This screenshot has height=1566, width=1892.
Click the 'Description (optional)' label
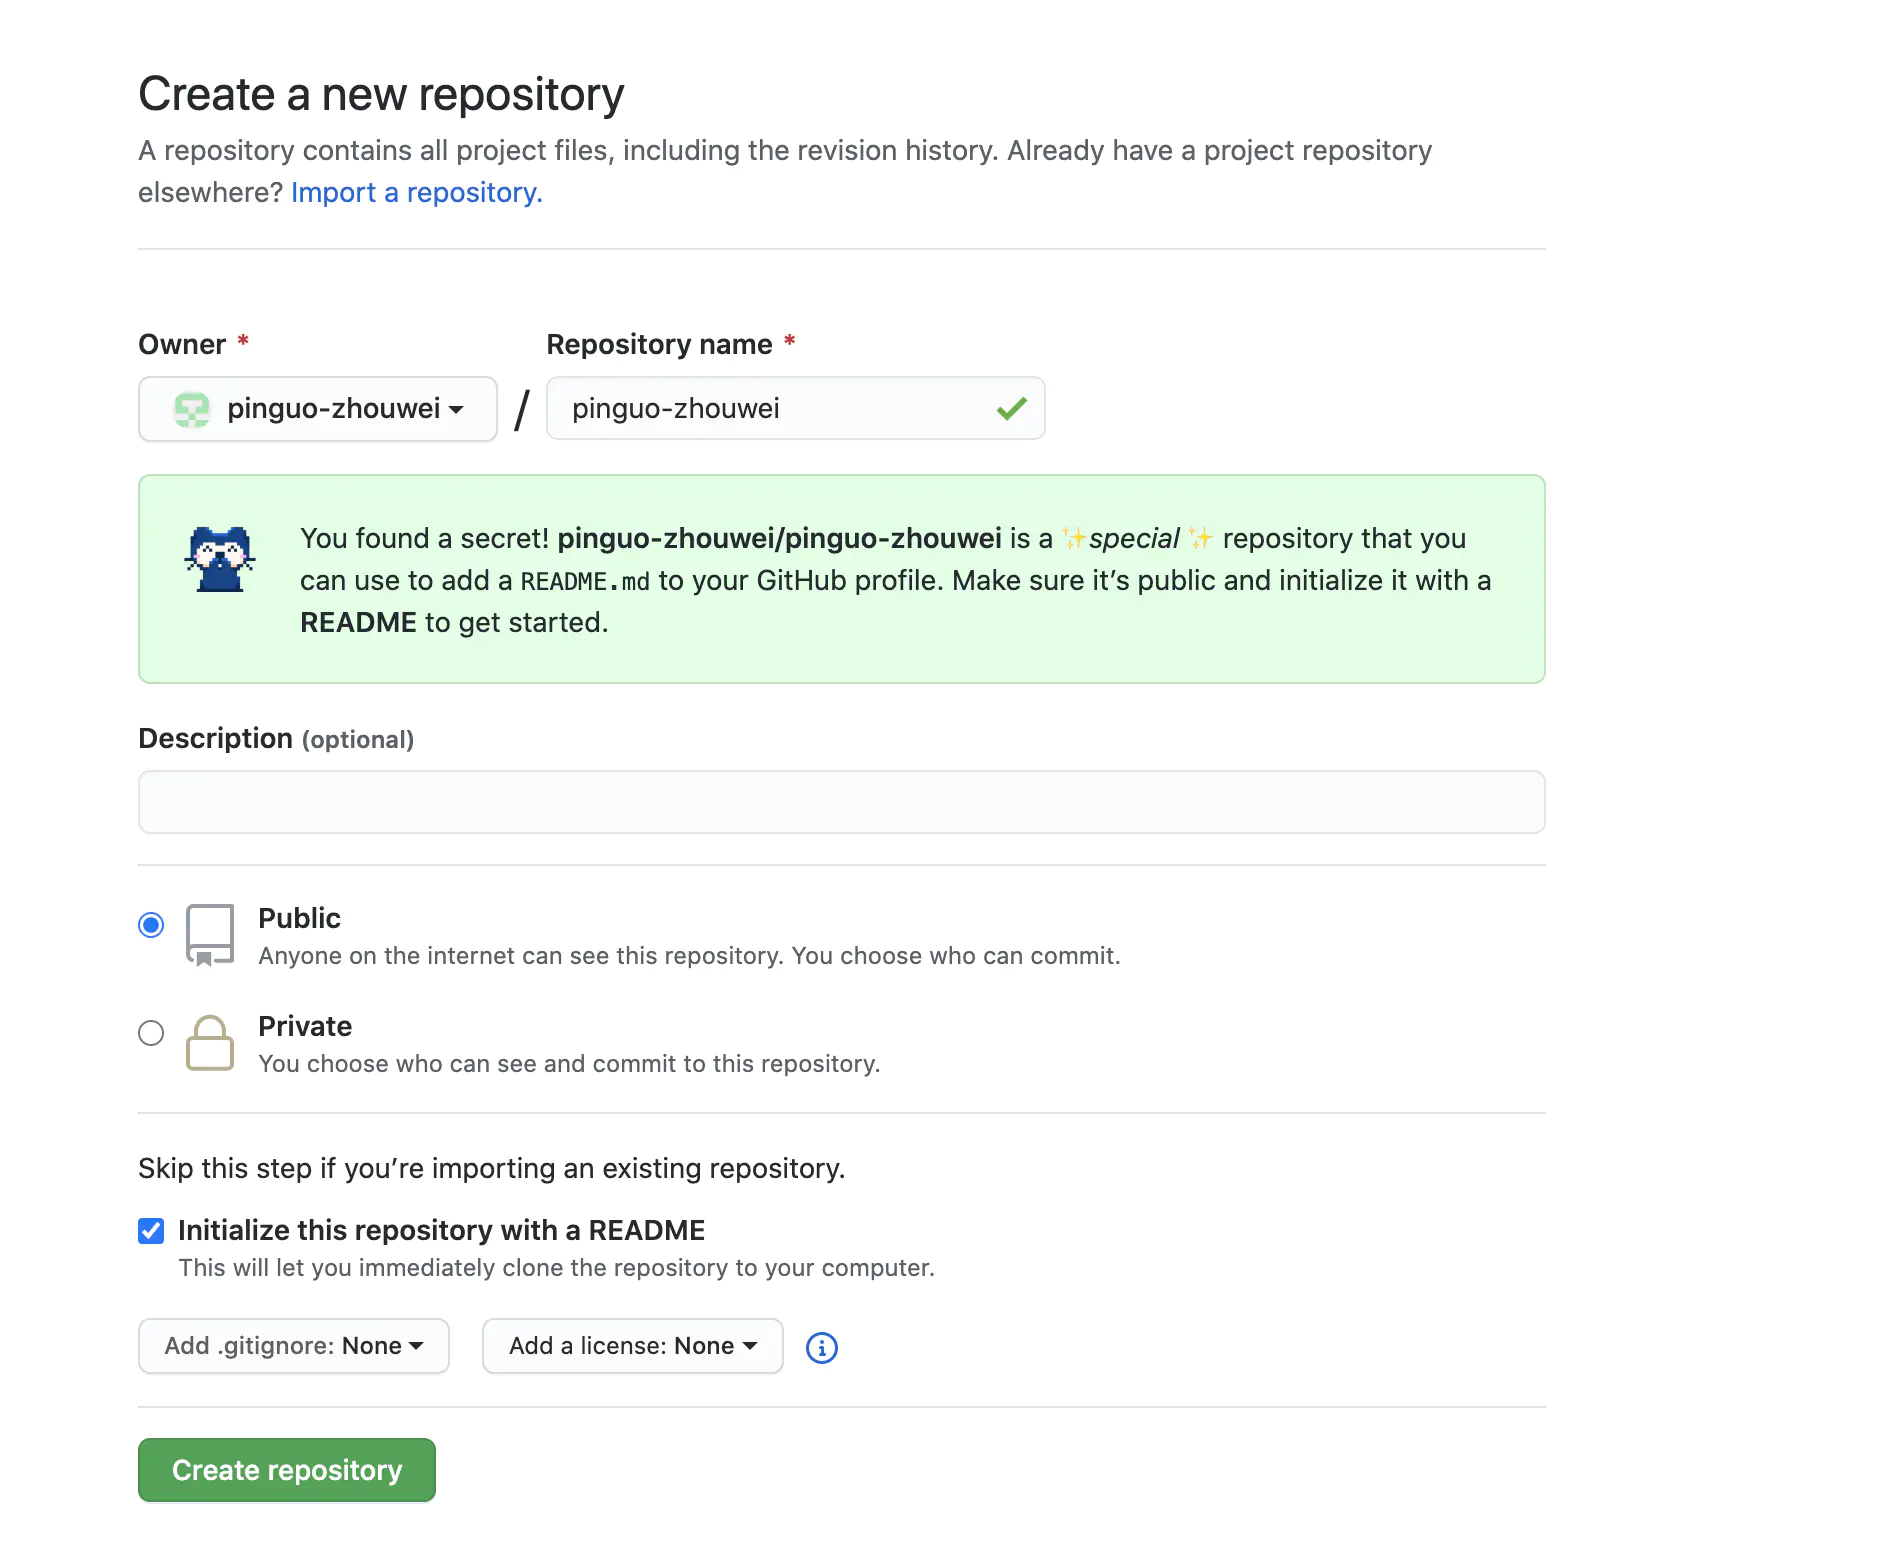click(276, 738)
